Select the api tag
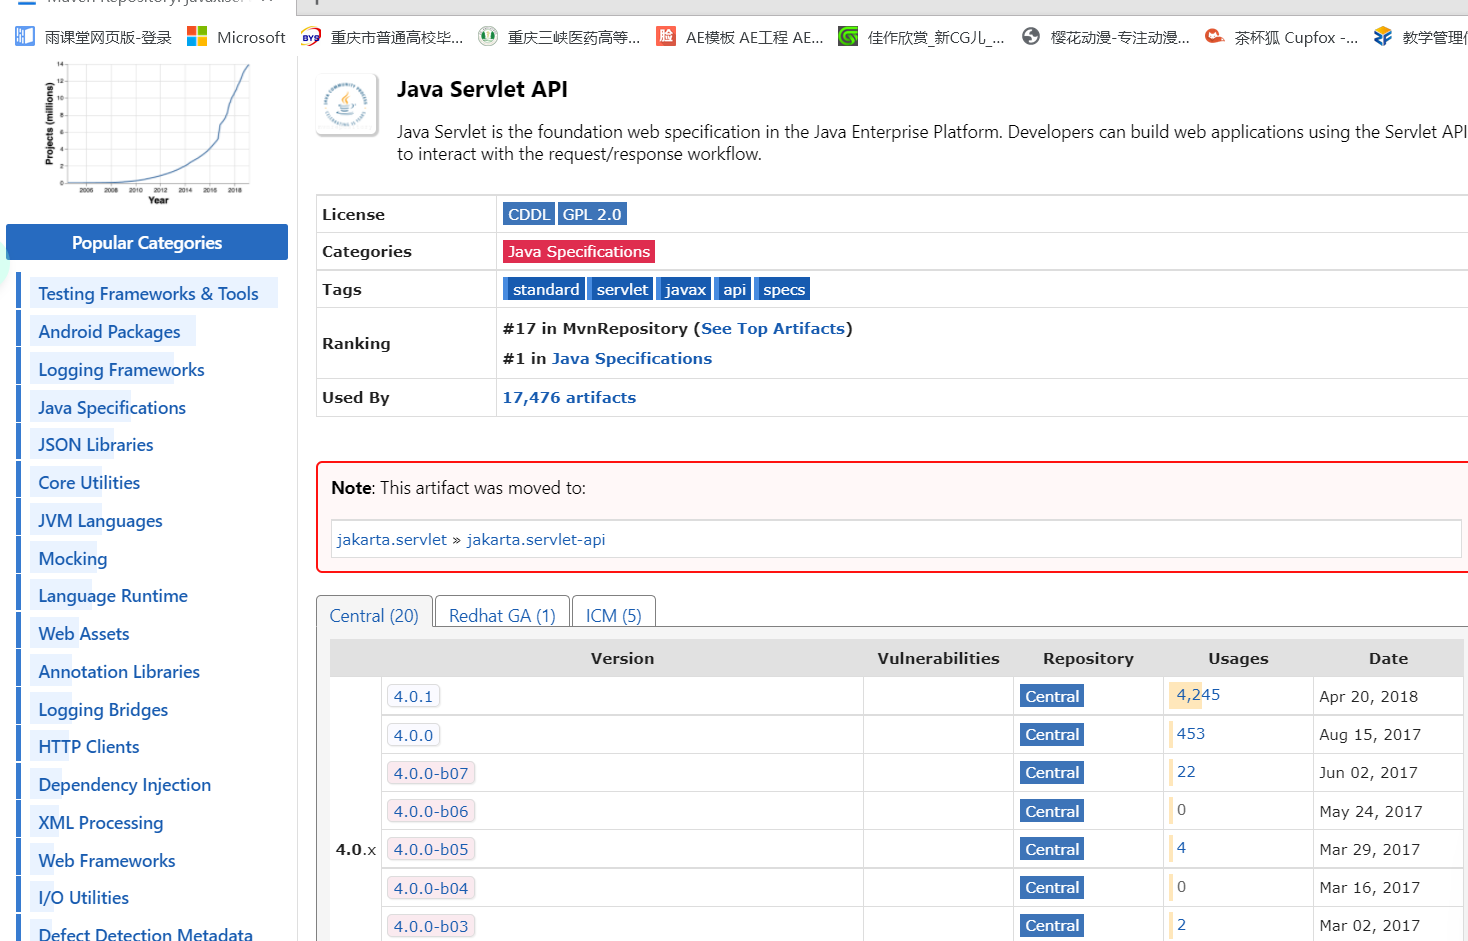 (x=734, y=289)
